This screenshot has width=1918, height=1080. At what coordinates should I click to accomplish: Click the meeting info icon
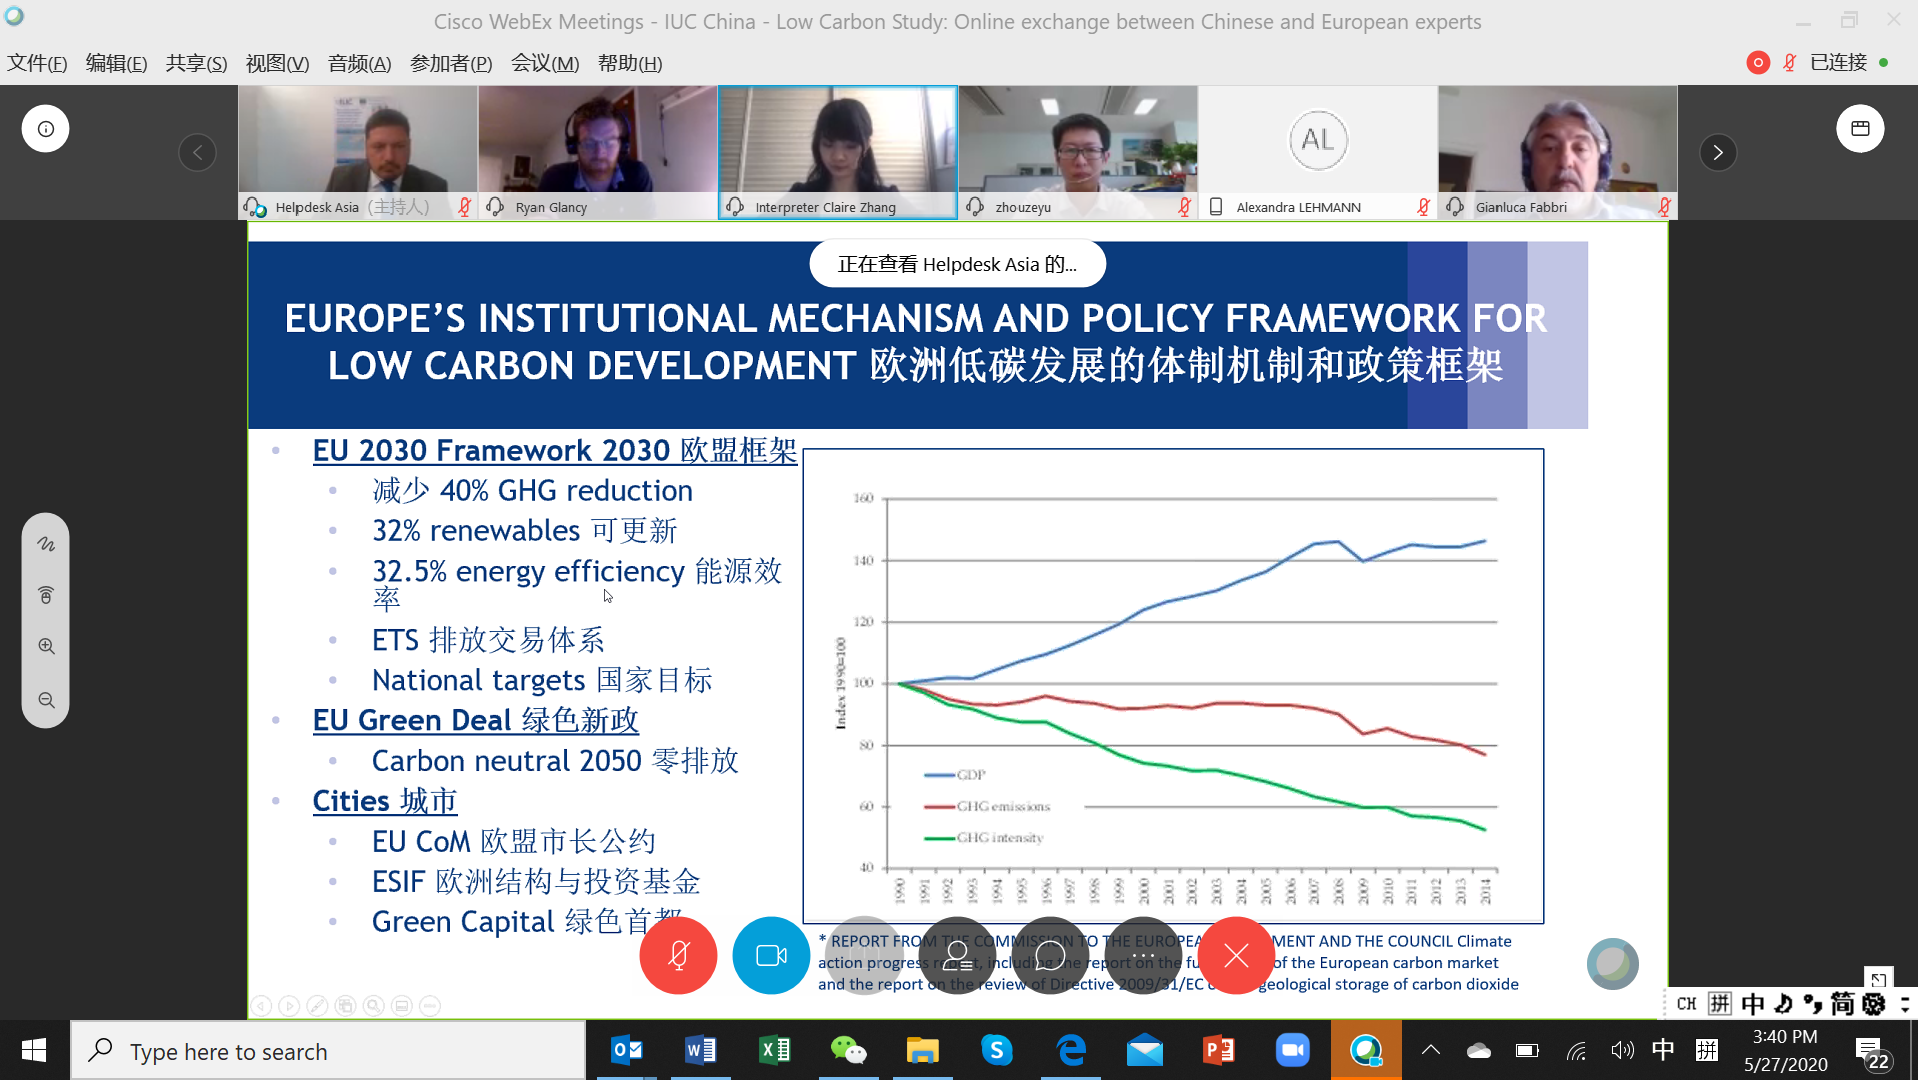pyautogui.click(x=46, y=129)
